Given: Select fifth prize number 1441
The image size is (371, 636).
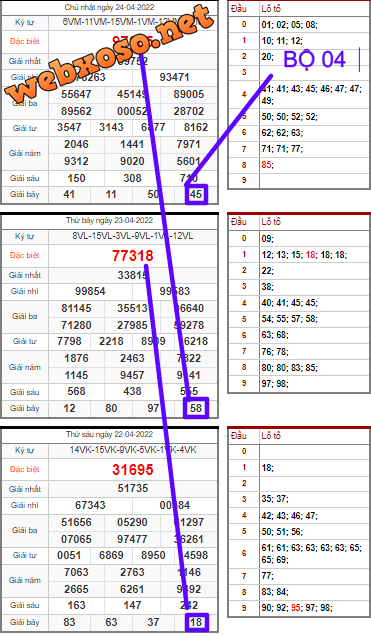Looking at the screenshot, I should tap(132, 144).
